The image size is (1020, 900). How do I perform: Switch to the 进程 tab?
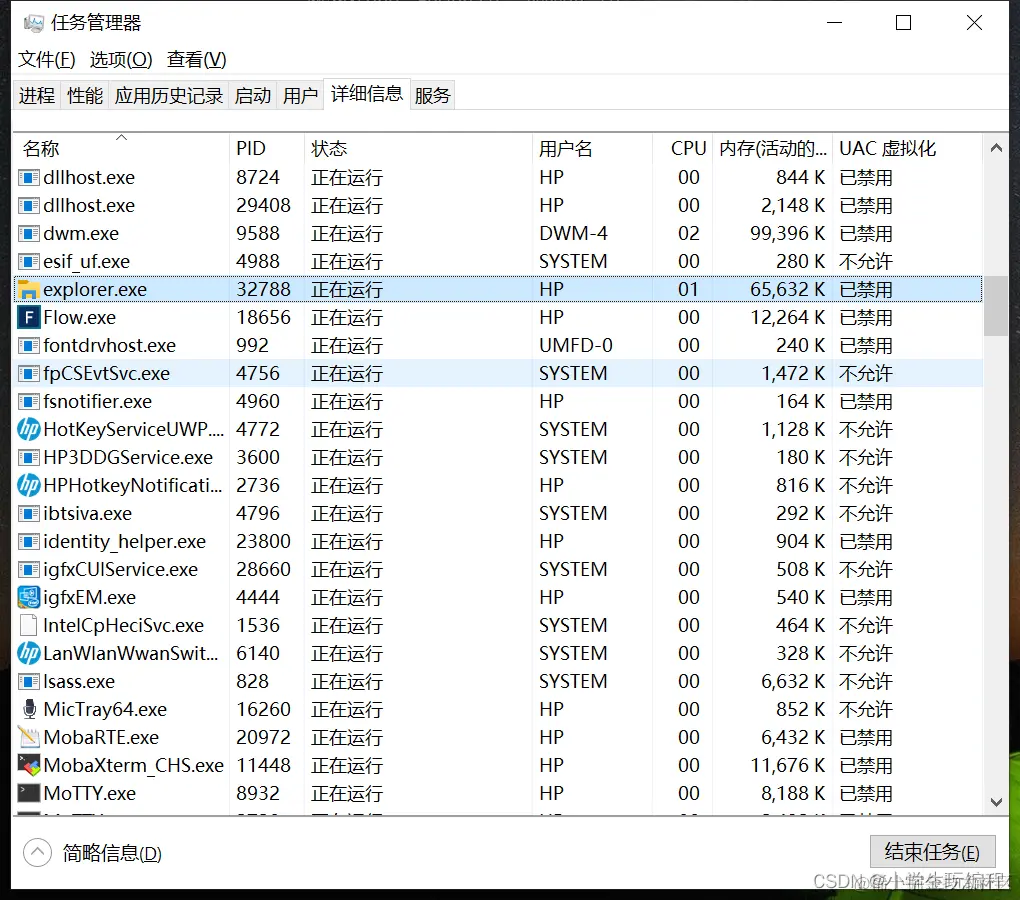[37, 96]
